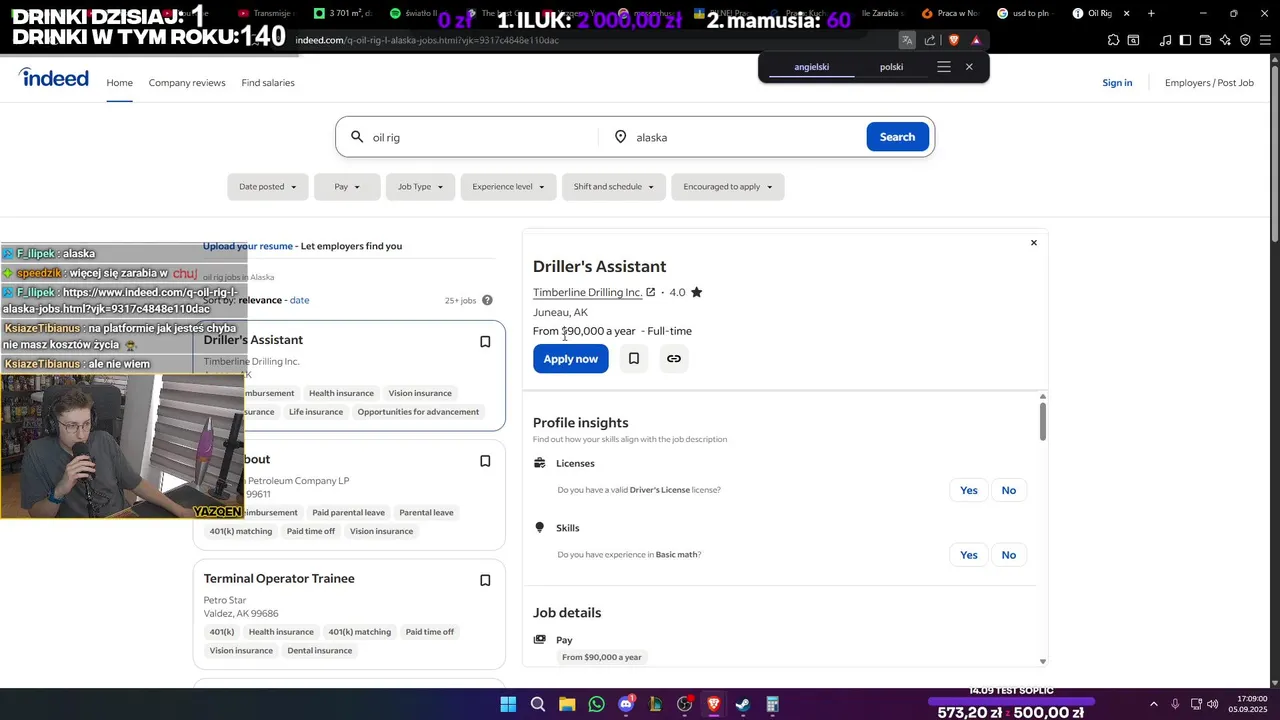This screenshot has width=1280, height=720.
Task: Go to Indeed Home tab
Action: click(120, 83)
